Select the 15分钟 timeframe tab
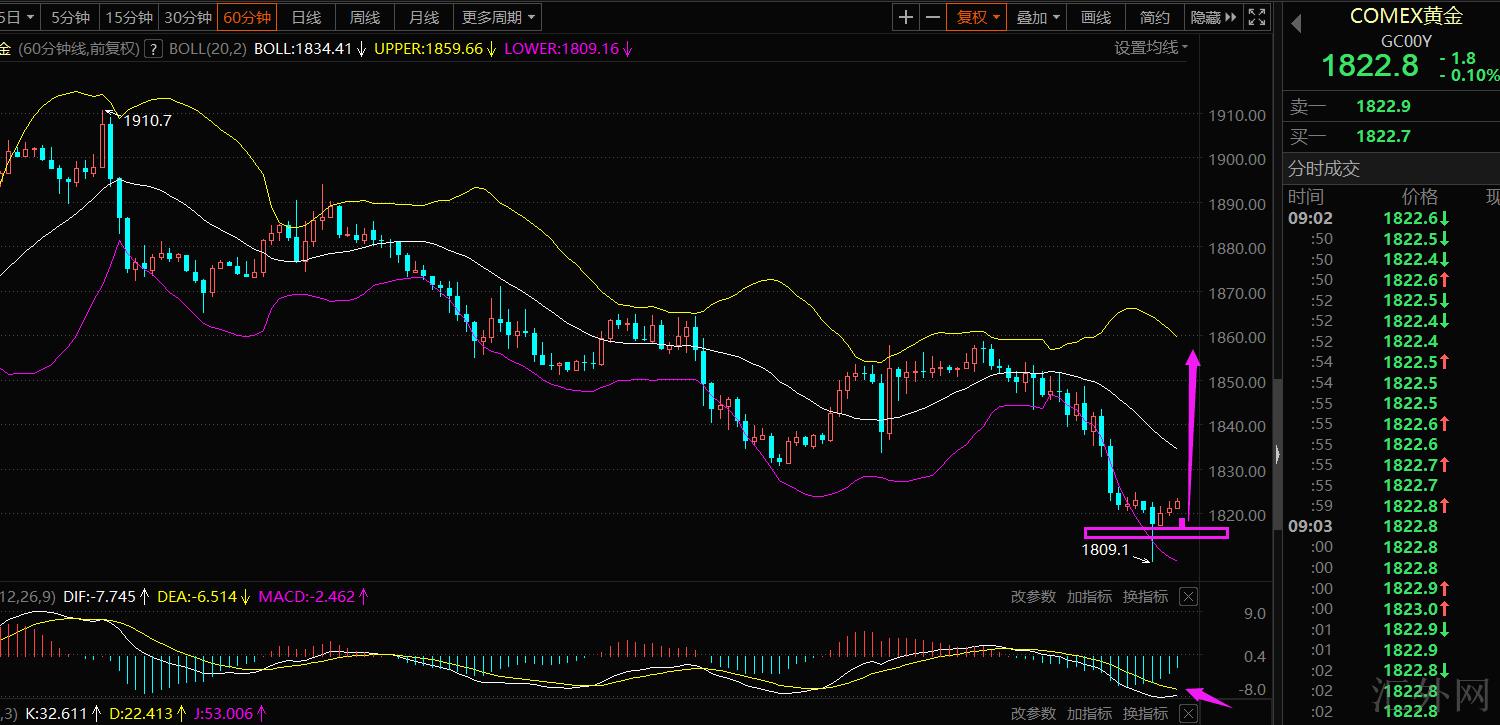The image size is (1500, 725). coord(129,17)
